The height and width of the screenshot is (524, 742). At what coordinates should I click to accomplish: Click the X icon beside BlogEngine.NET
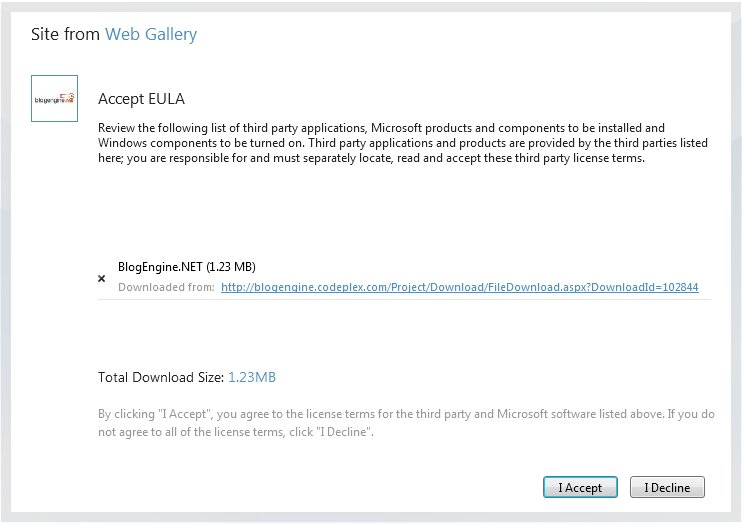pos(101,278)
